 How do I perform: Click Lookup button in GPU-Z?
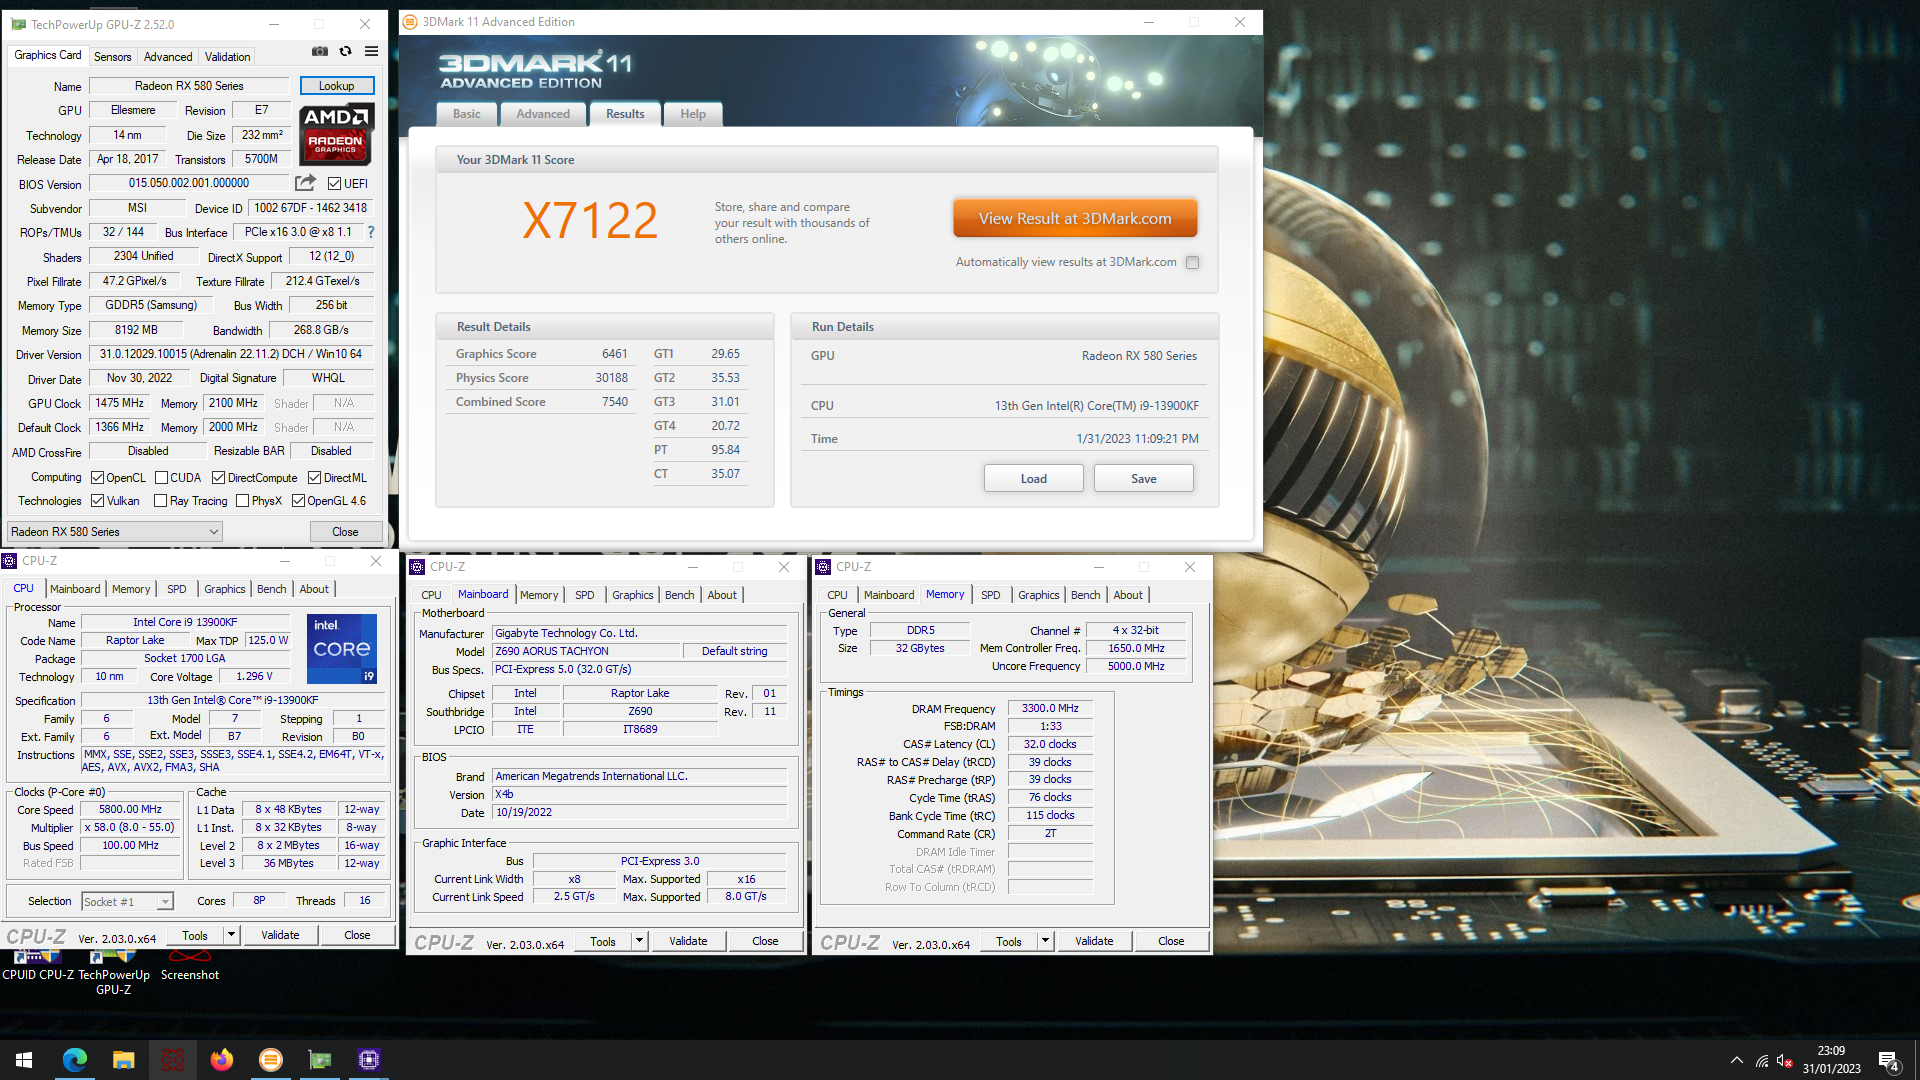[337, 86]
